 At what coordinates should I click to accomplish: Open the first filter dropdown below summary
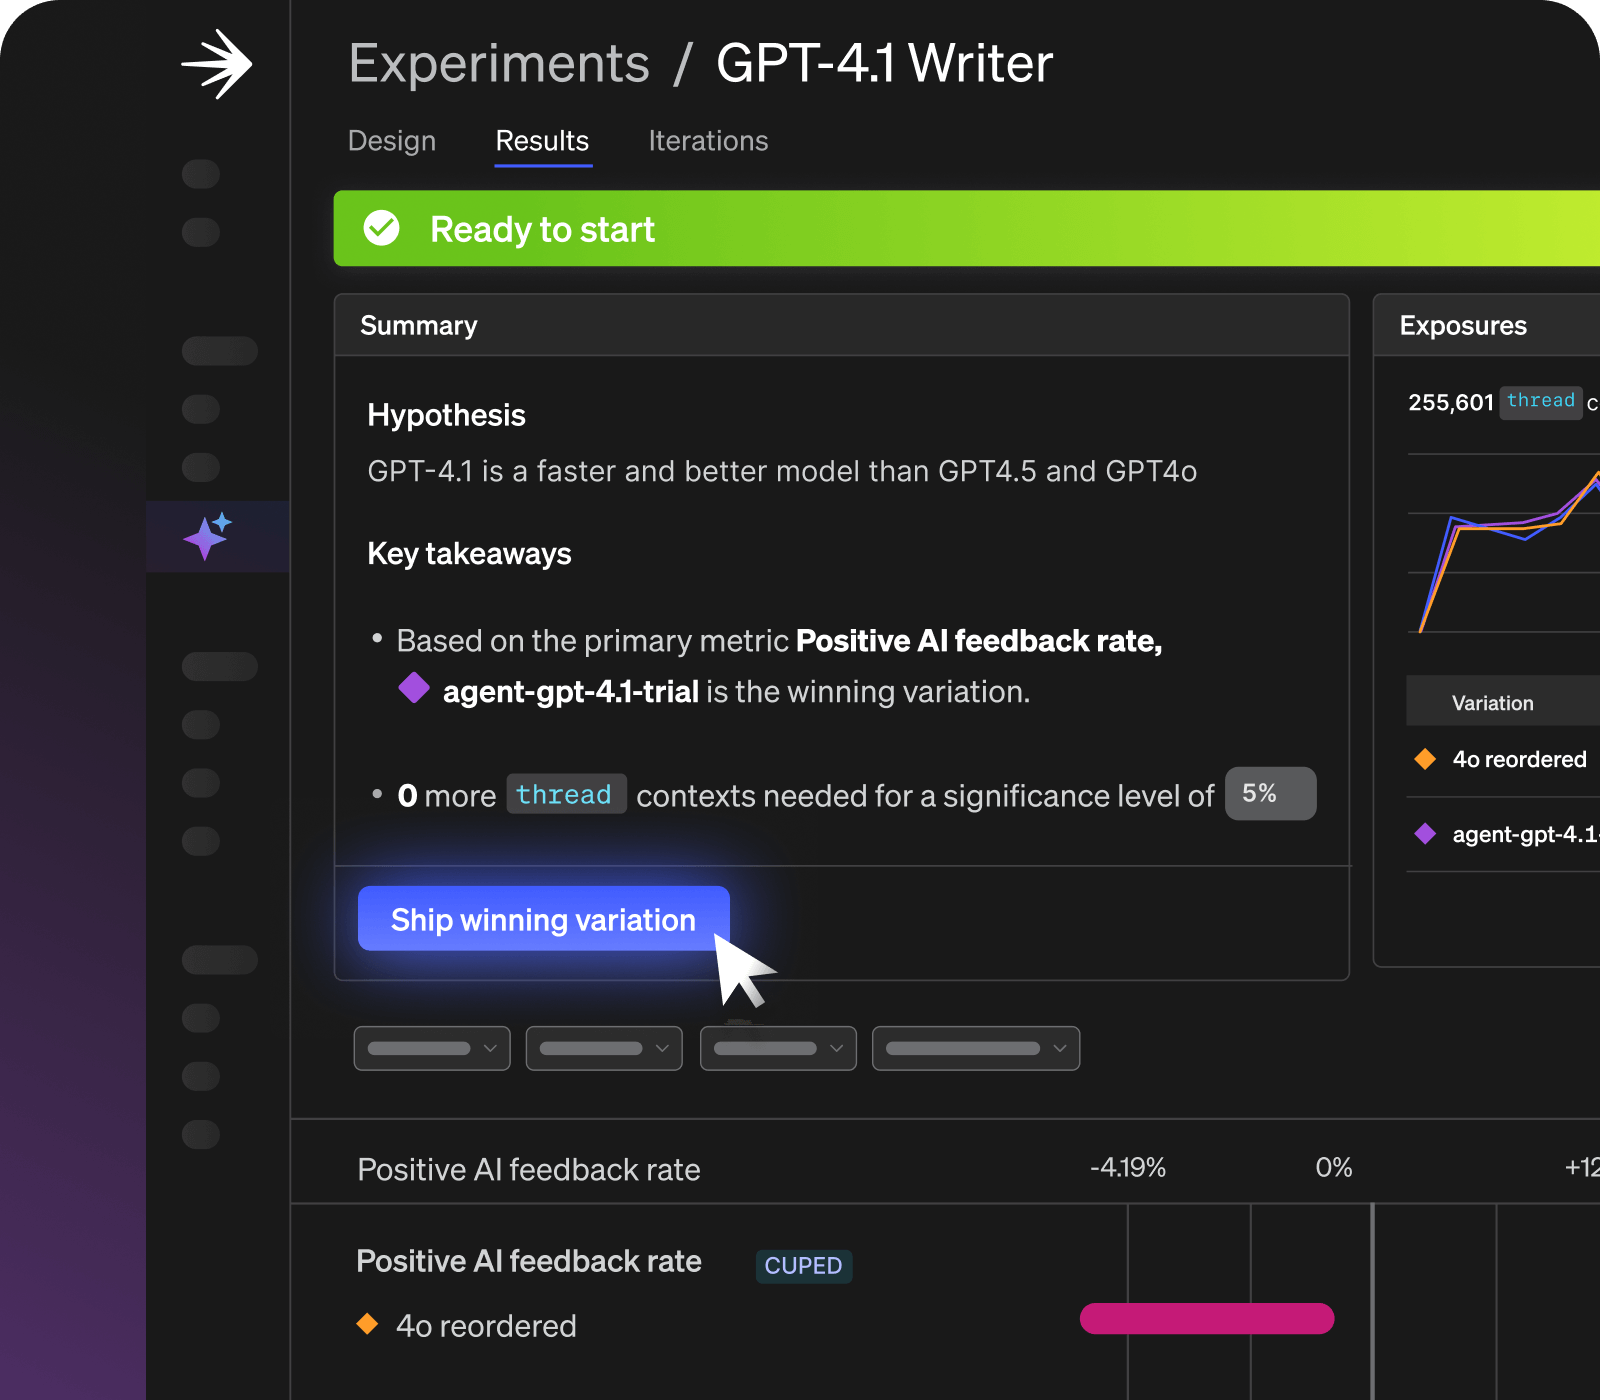click(432, 1048)
